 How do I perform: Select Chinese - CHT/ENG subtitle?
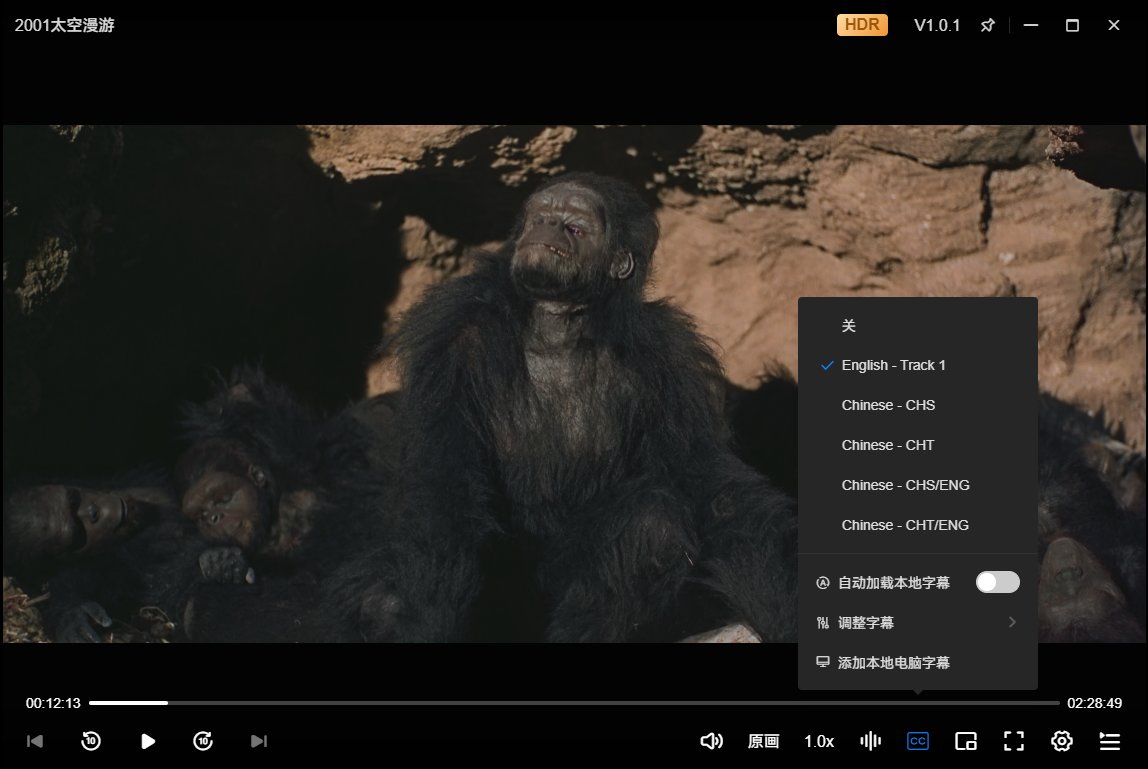pyautogui.click(x=917, y=524)
